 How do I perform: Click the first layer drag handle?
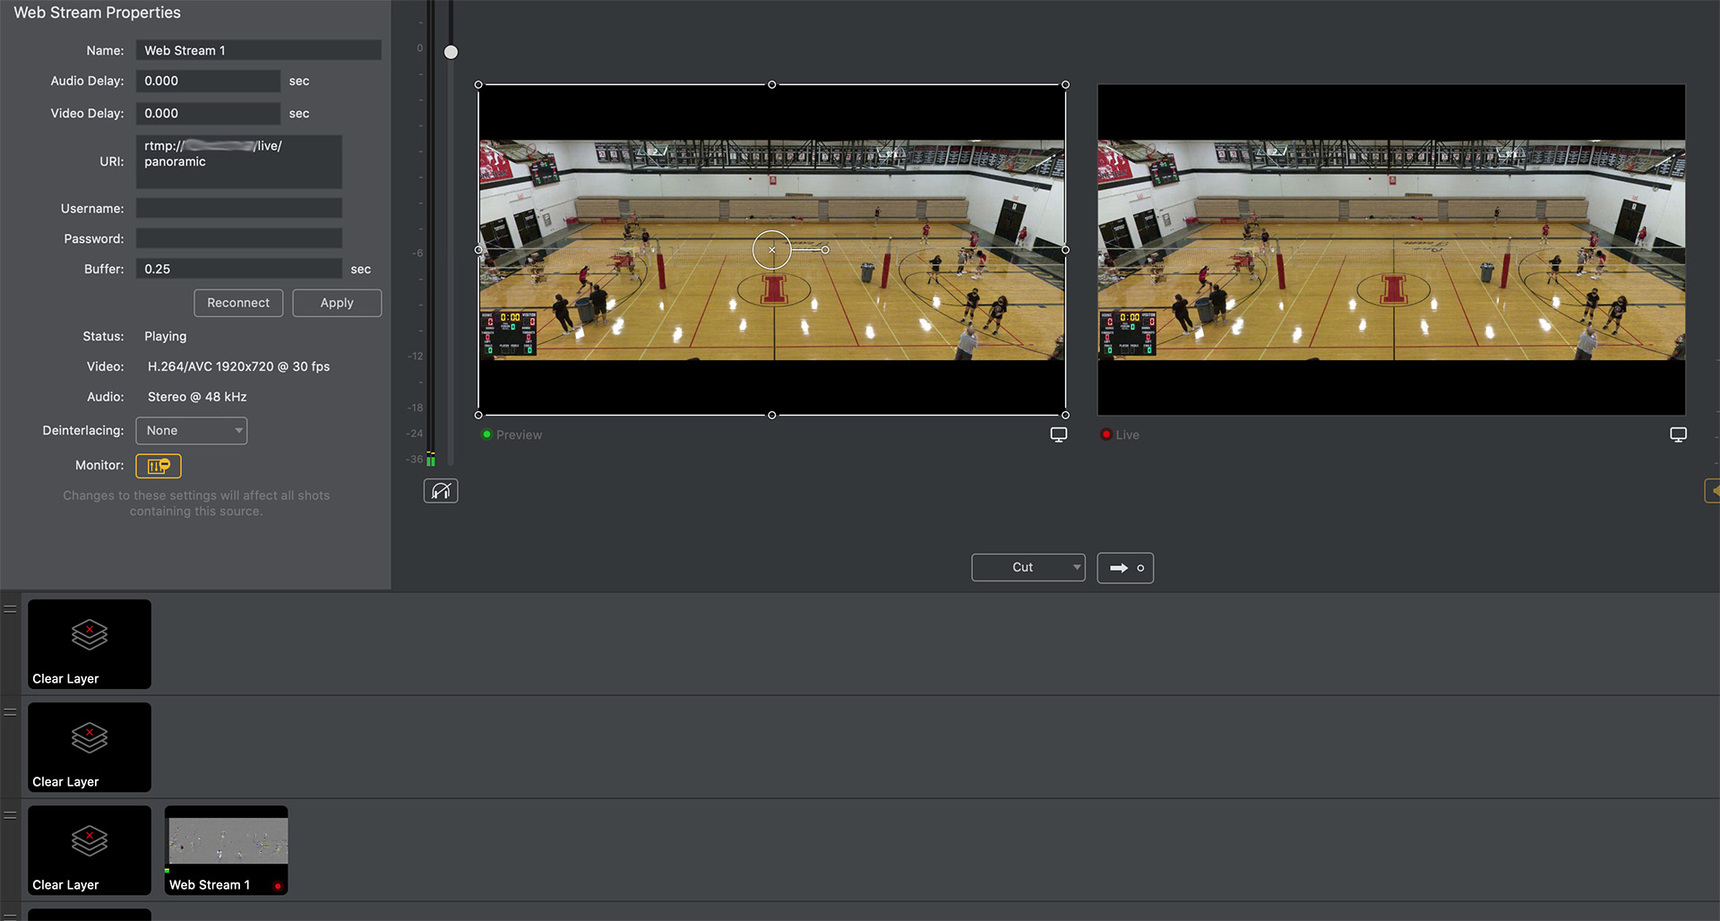click(10, 609)
